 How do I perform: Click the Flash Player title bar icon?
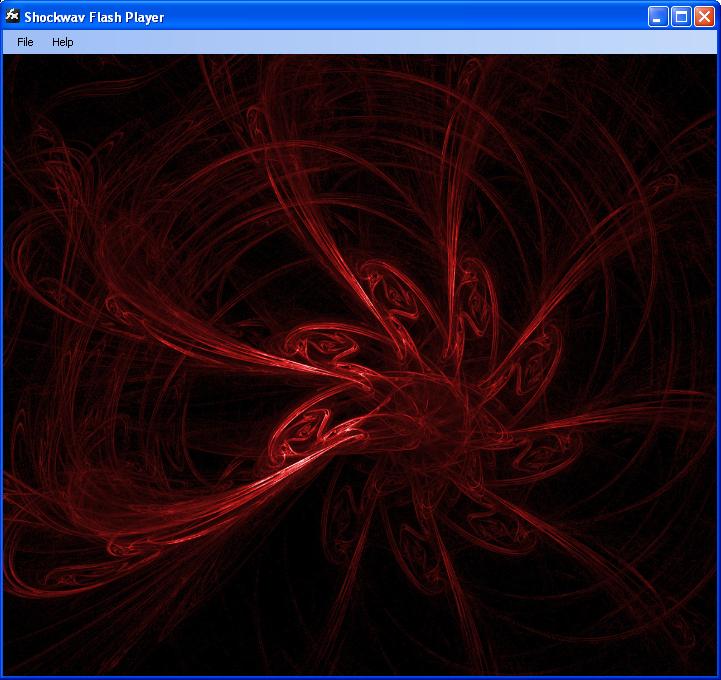click(12, 16)
